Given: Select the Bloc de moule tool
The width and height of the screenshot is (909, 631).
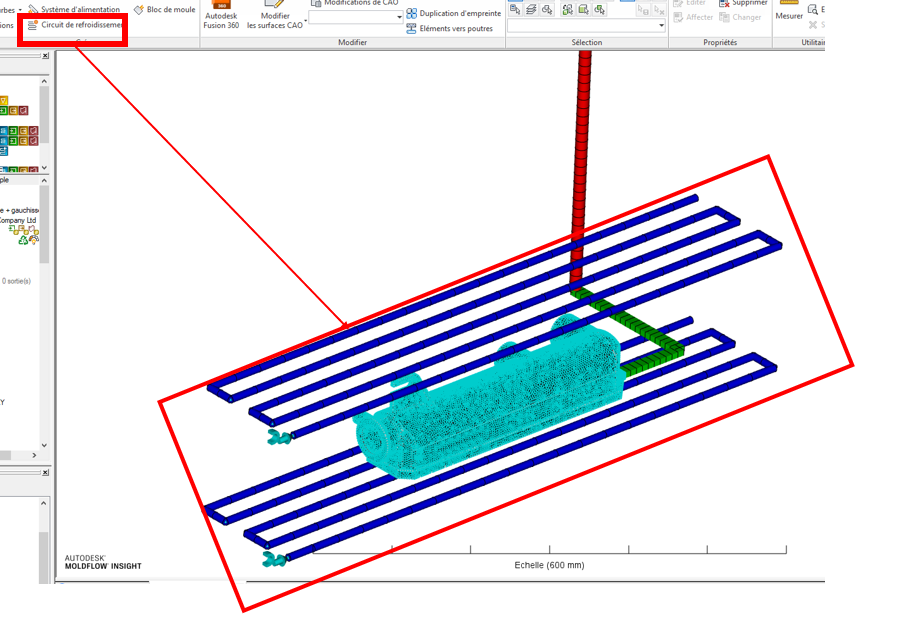Looking at the screenshot, I should 140,9.
